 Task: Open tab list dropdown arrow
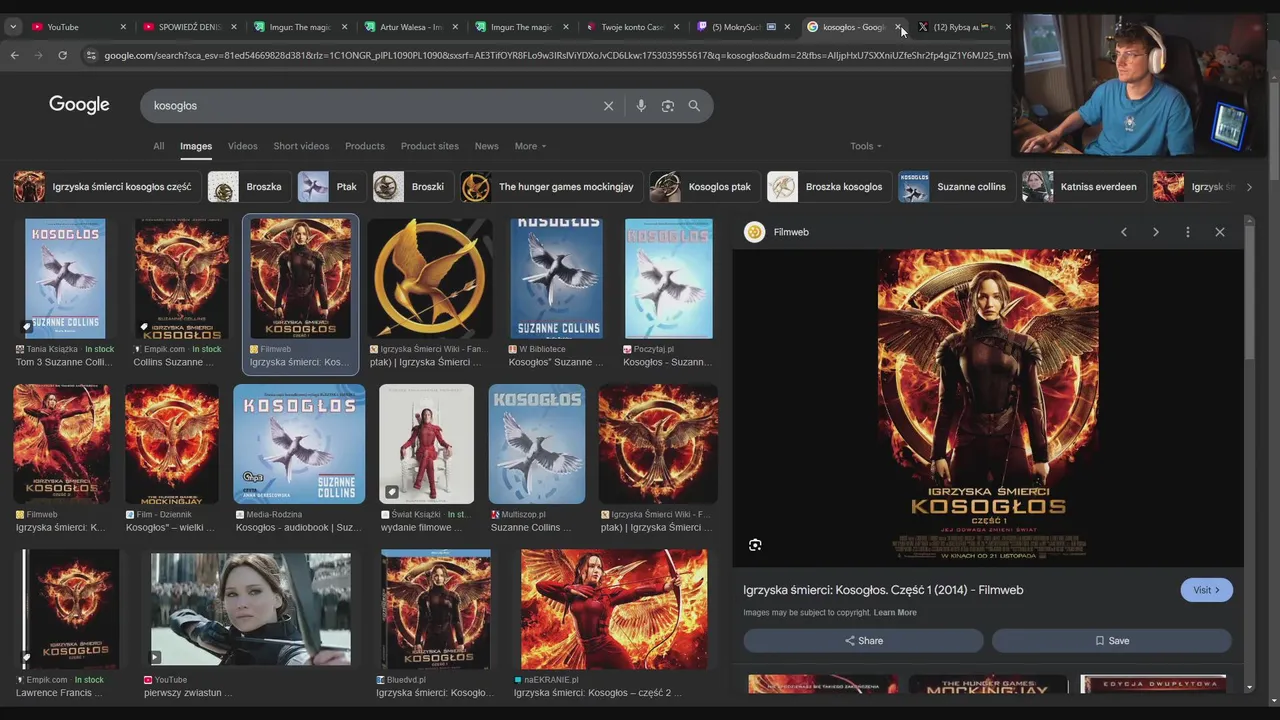(13, 27)
